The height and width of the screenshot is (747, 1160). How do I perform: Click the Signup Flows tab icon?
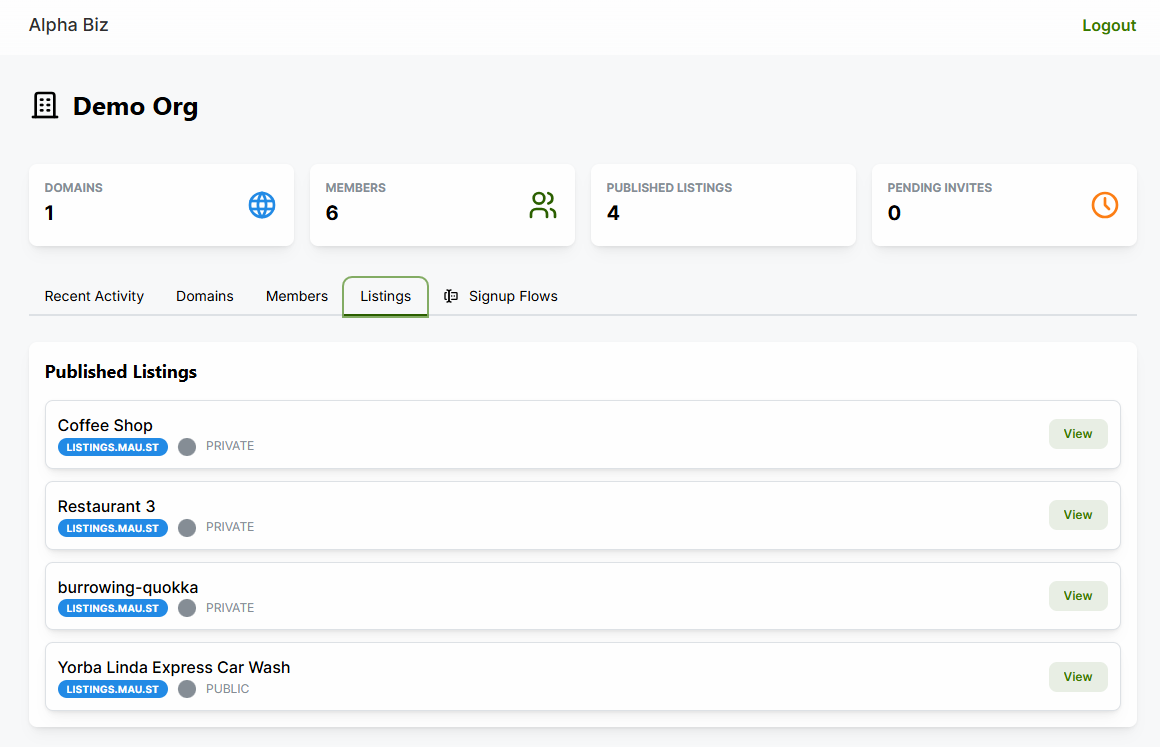450,296
